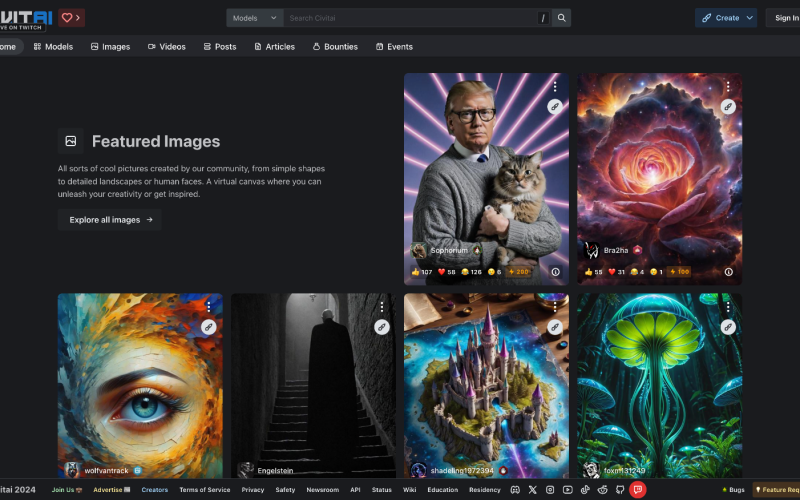
Task: Open the Privacy footer link
Action: pyautogui.click(x=253, y=490)
